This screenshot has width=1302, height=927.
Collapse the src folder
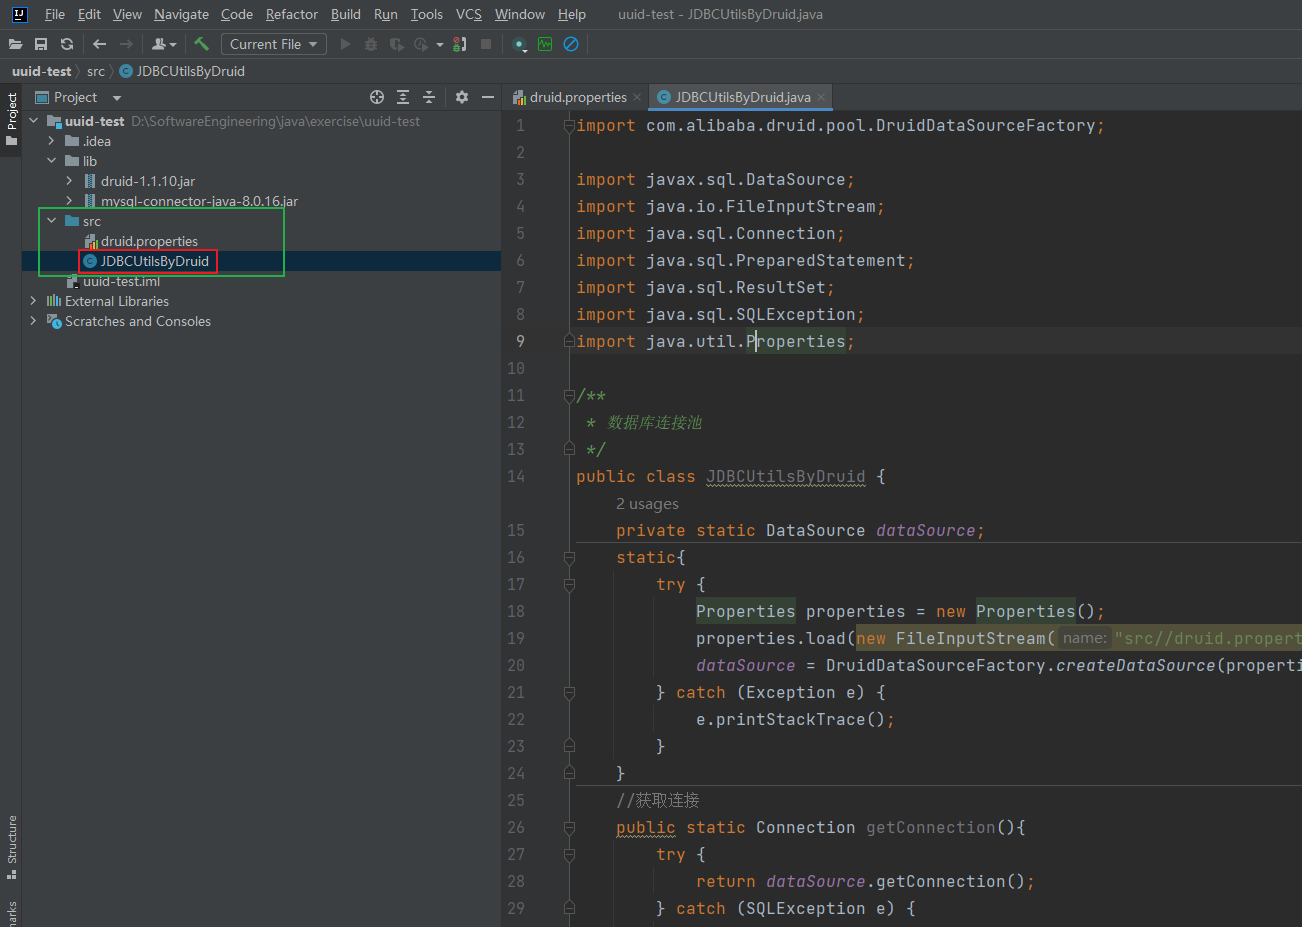[x=51, y=221]
